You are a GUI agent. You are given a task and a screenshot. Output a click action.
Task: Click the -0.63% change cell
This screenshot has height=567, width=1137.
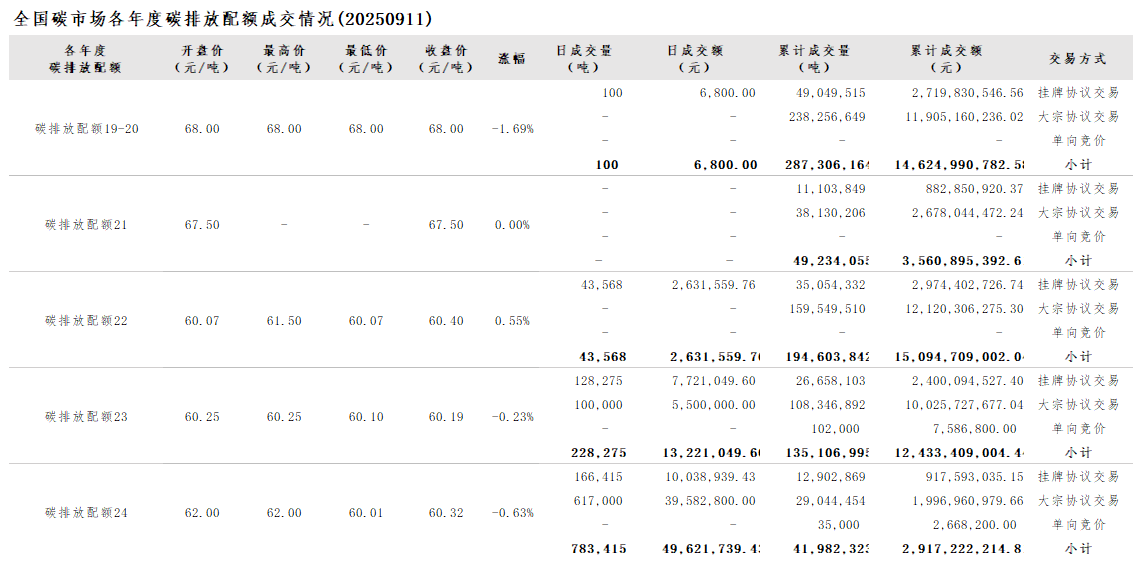pyautogui.click(x=512, y=513)
